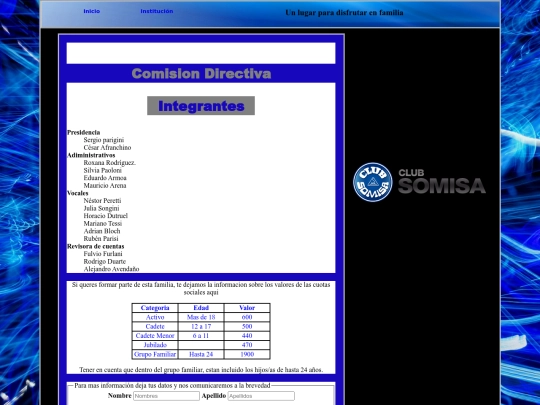Select the Presidencia heading
This screenshot has height=405, width=540.
84,132
